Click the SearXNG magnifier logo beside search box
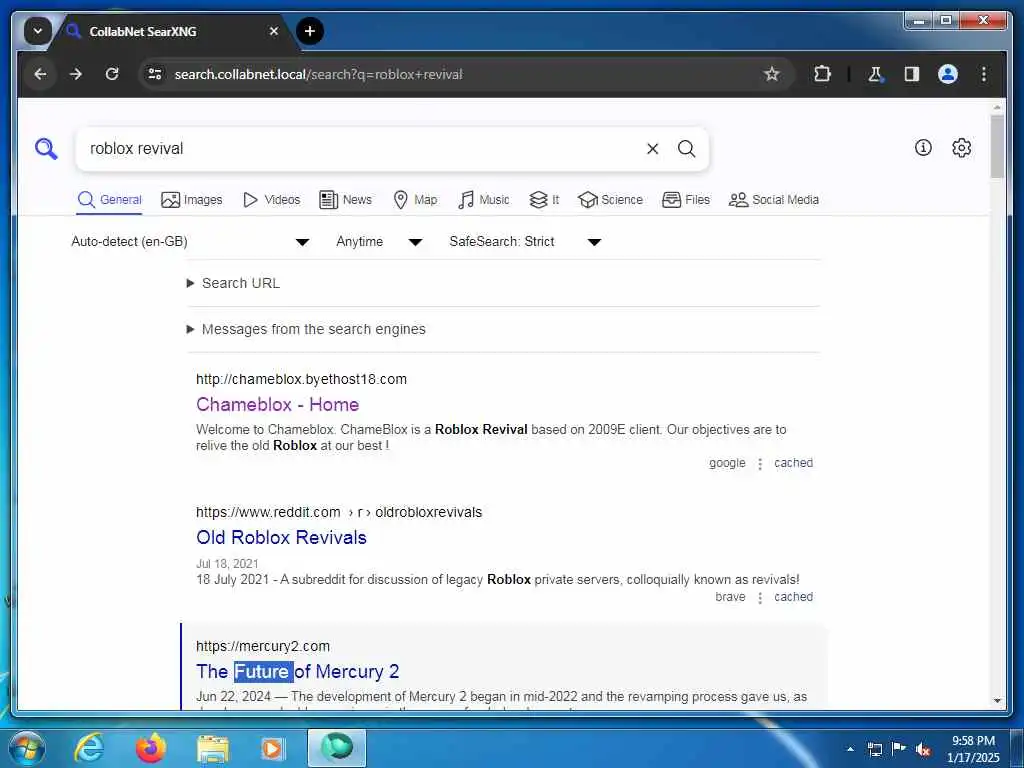1024x768 pixels. click(46, 149)
